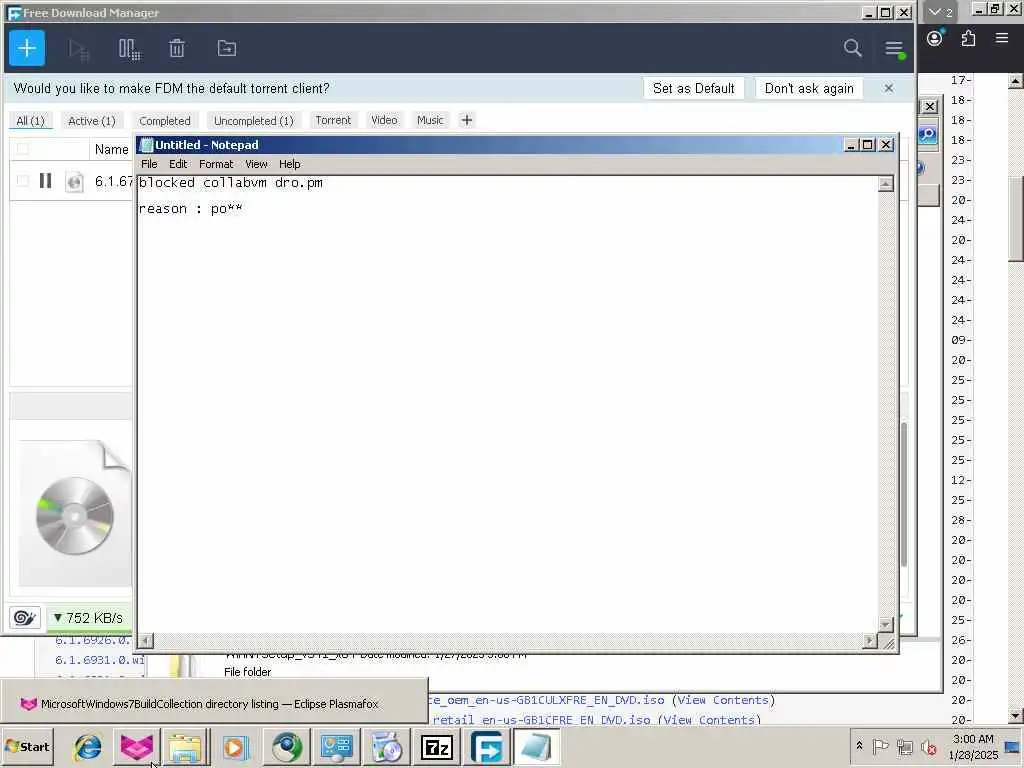Image resolution: width=1024 pixels, height=768 pixels.
Task: Click the GB1CFRE_EN_DVD.iso View Contents link
Action: [x=709, y=720]
